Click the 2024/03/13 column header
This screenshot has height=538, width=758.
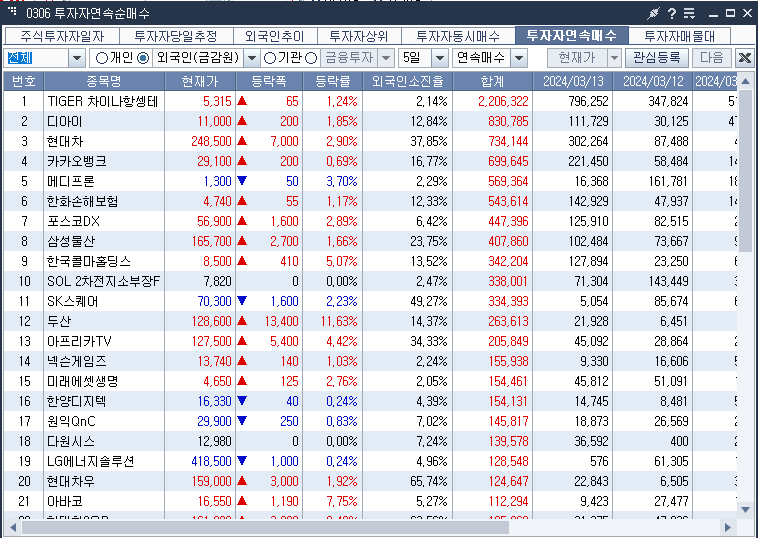[x=573, y=81]
